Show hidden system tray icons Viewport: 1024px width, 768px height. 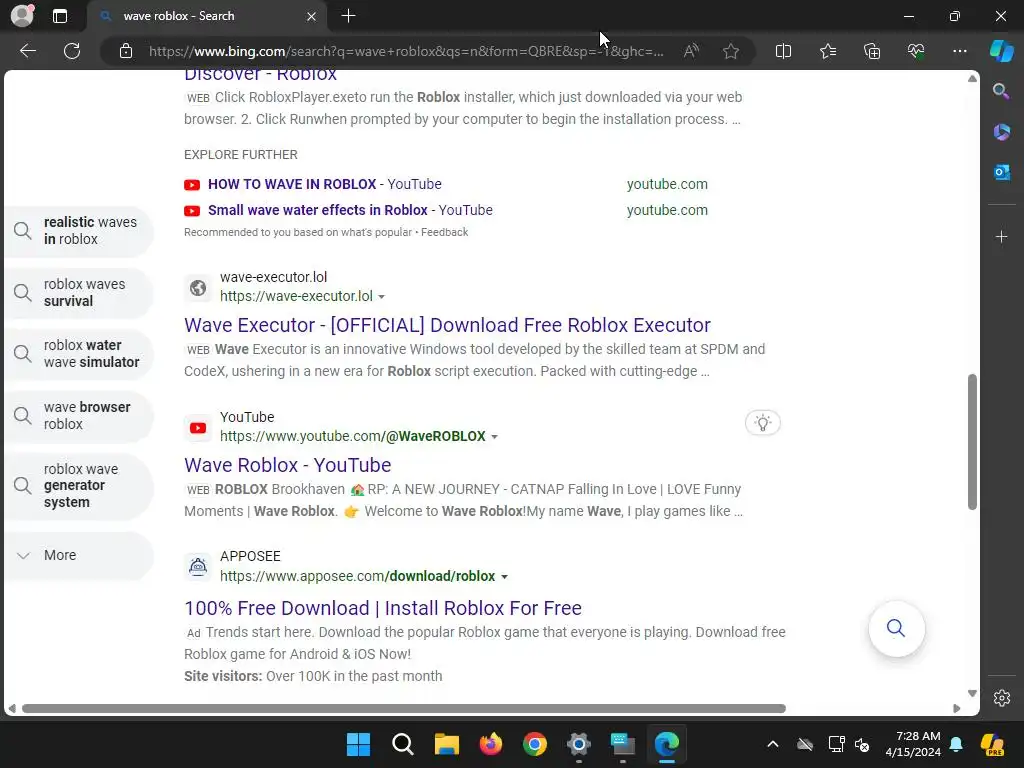coord(773,744)
